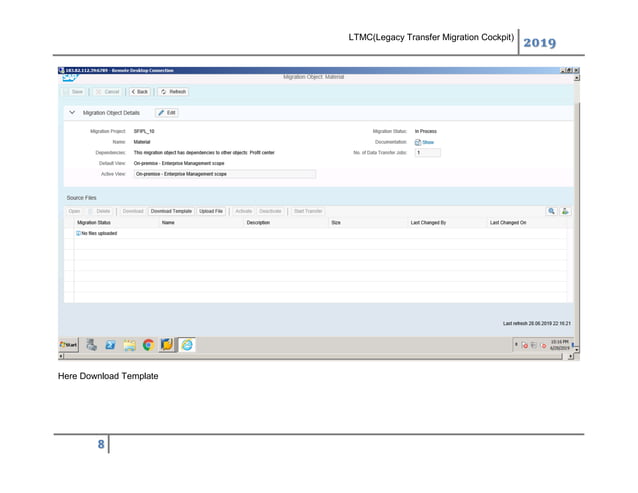Open Google Chrome from the taskbar
638x493 pixels.
pyautogui.click(x=148, y=344)
